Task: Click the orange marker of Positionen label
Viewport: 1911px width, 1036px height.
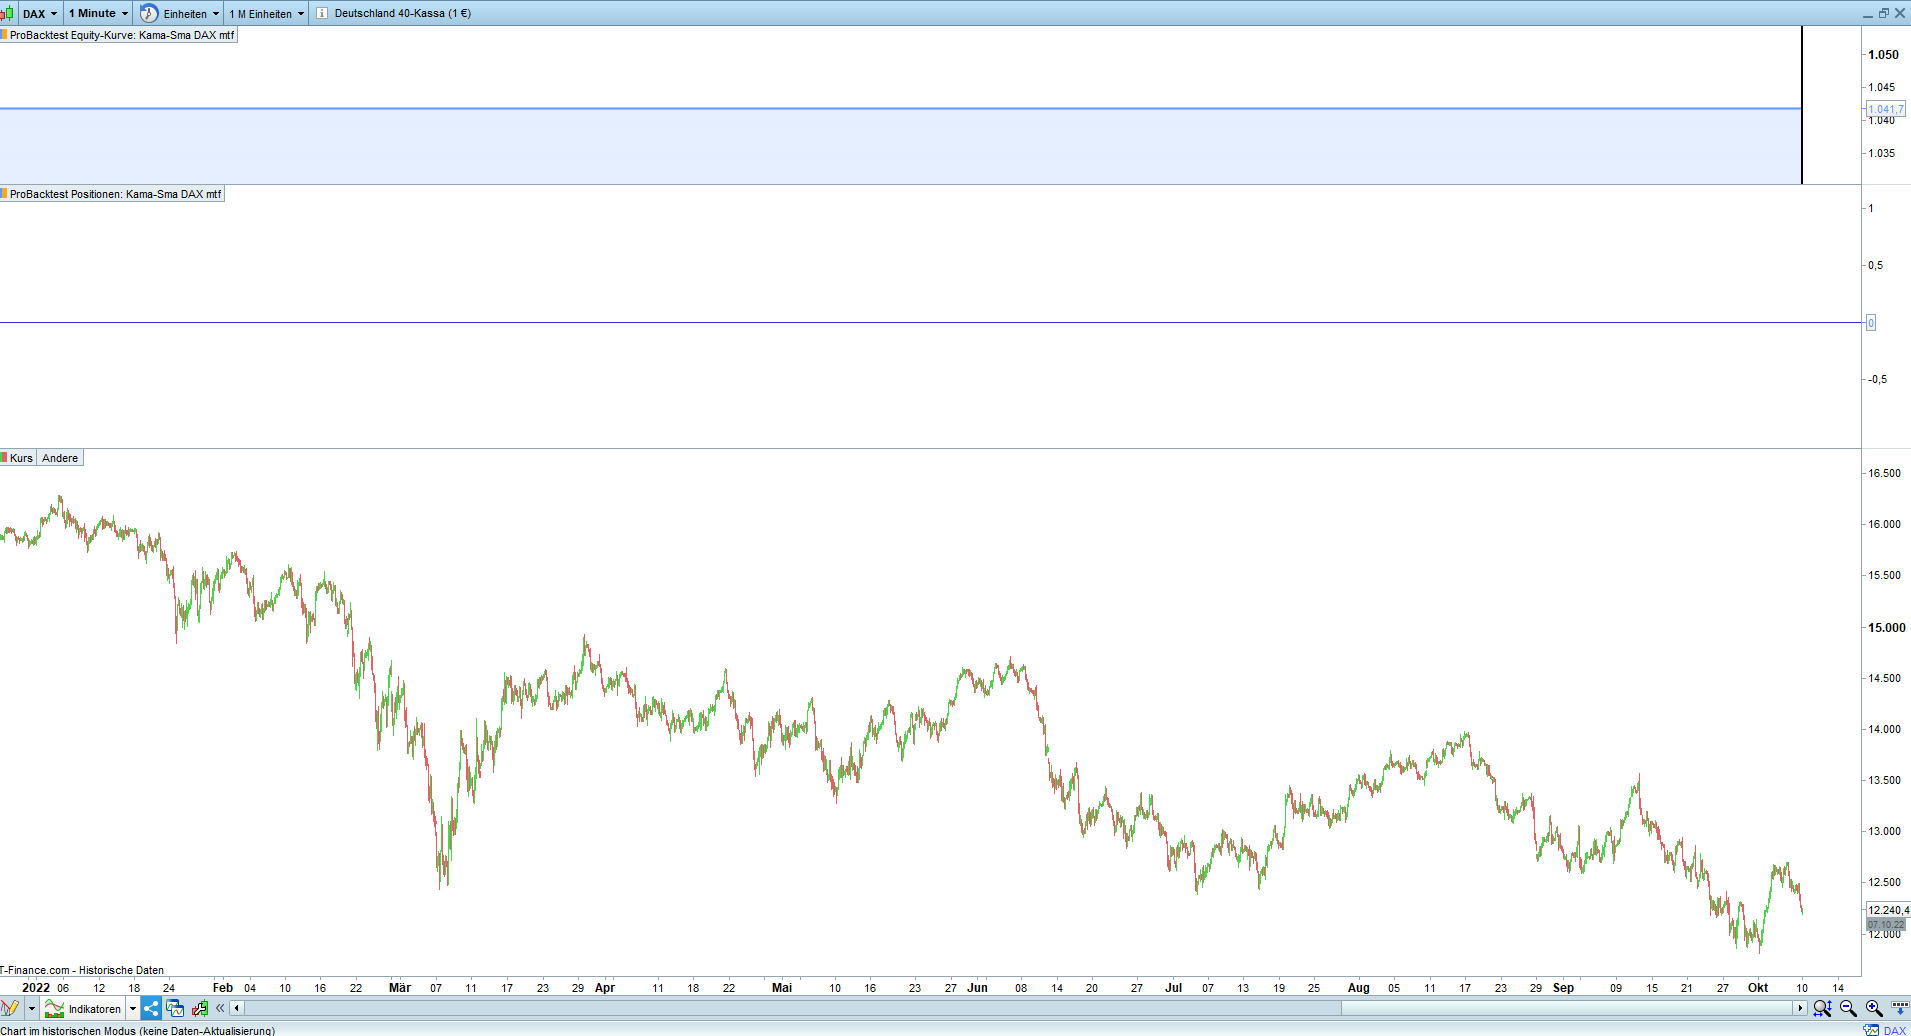Action: 4,194
